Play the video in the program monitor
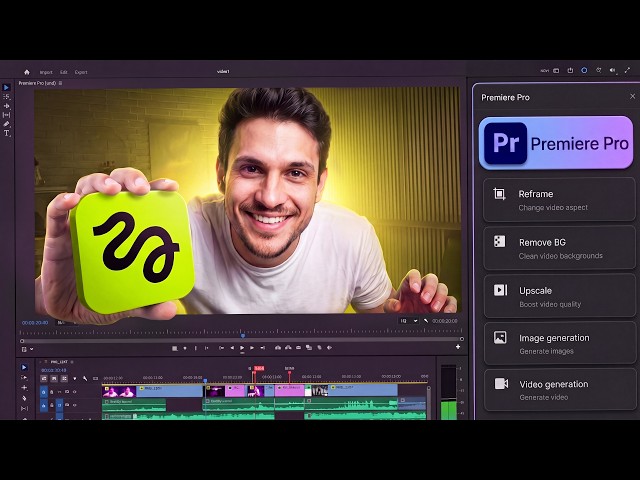 (x=242, y=348)
